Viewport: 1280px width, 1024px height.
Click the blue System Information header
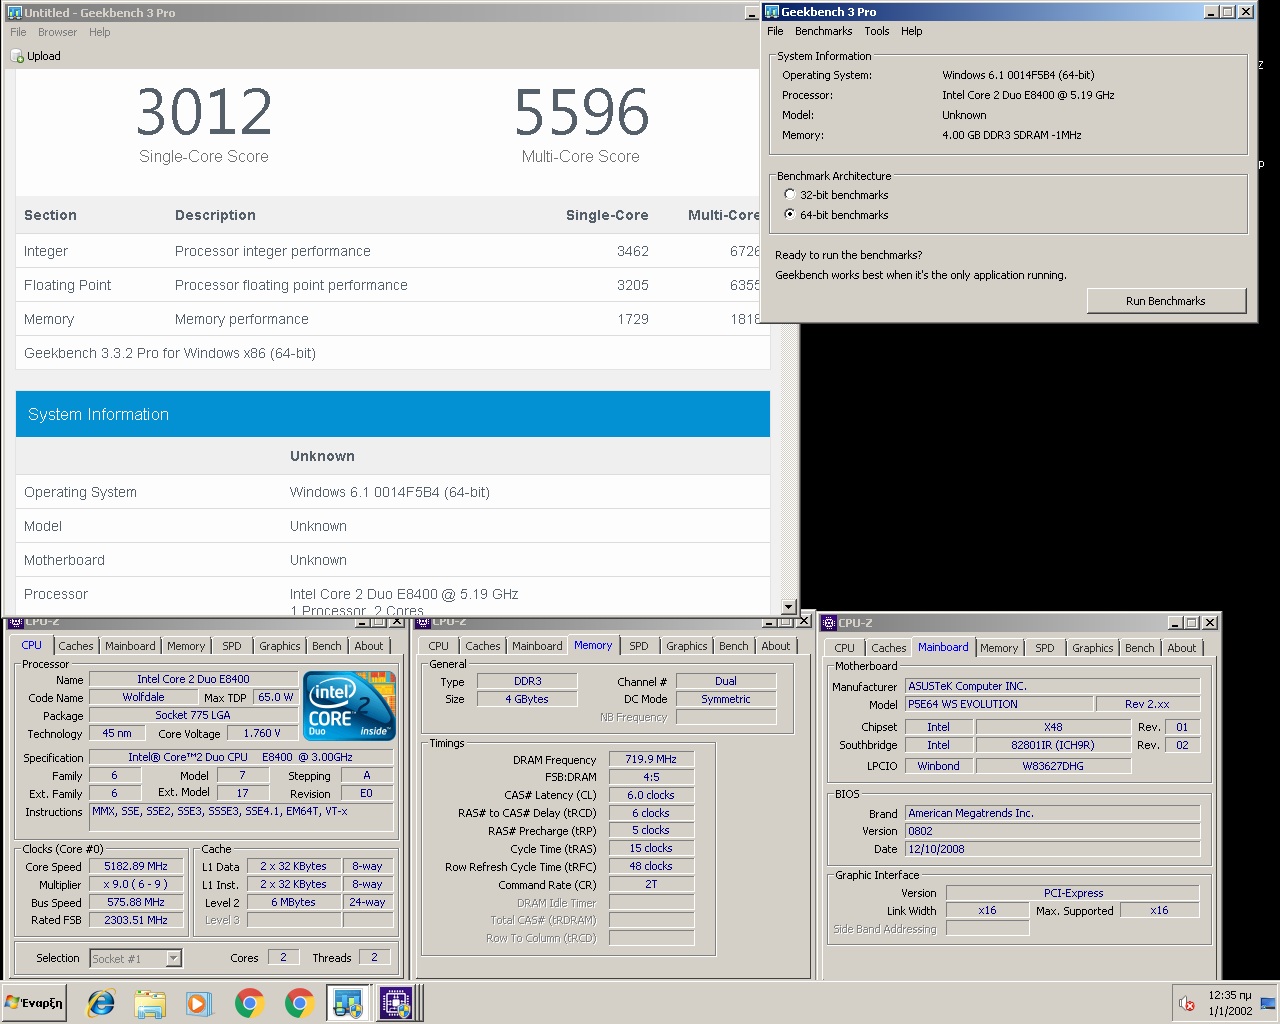click(393, 414)
